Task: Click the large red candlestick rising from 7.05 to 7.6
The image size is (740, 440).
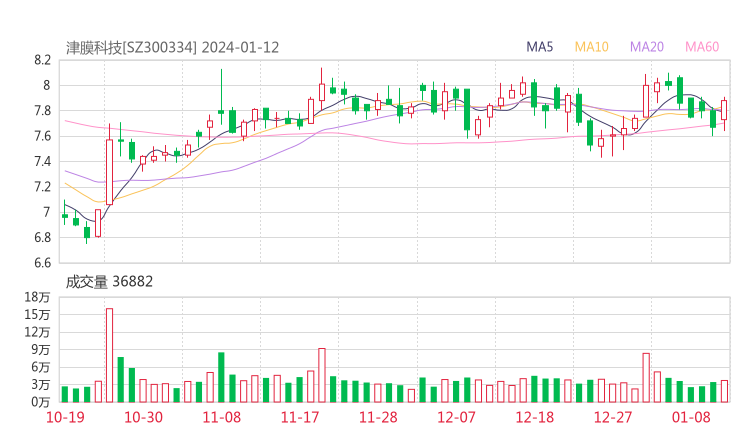Action: [109, 172]
